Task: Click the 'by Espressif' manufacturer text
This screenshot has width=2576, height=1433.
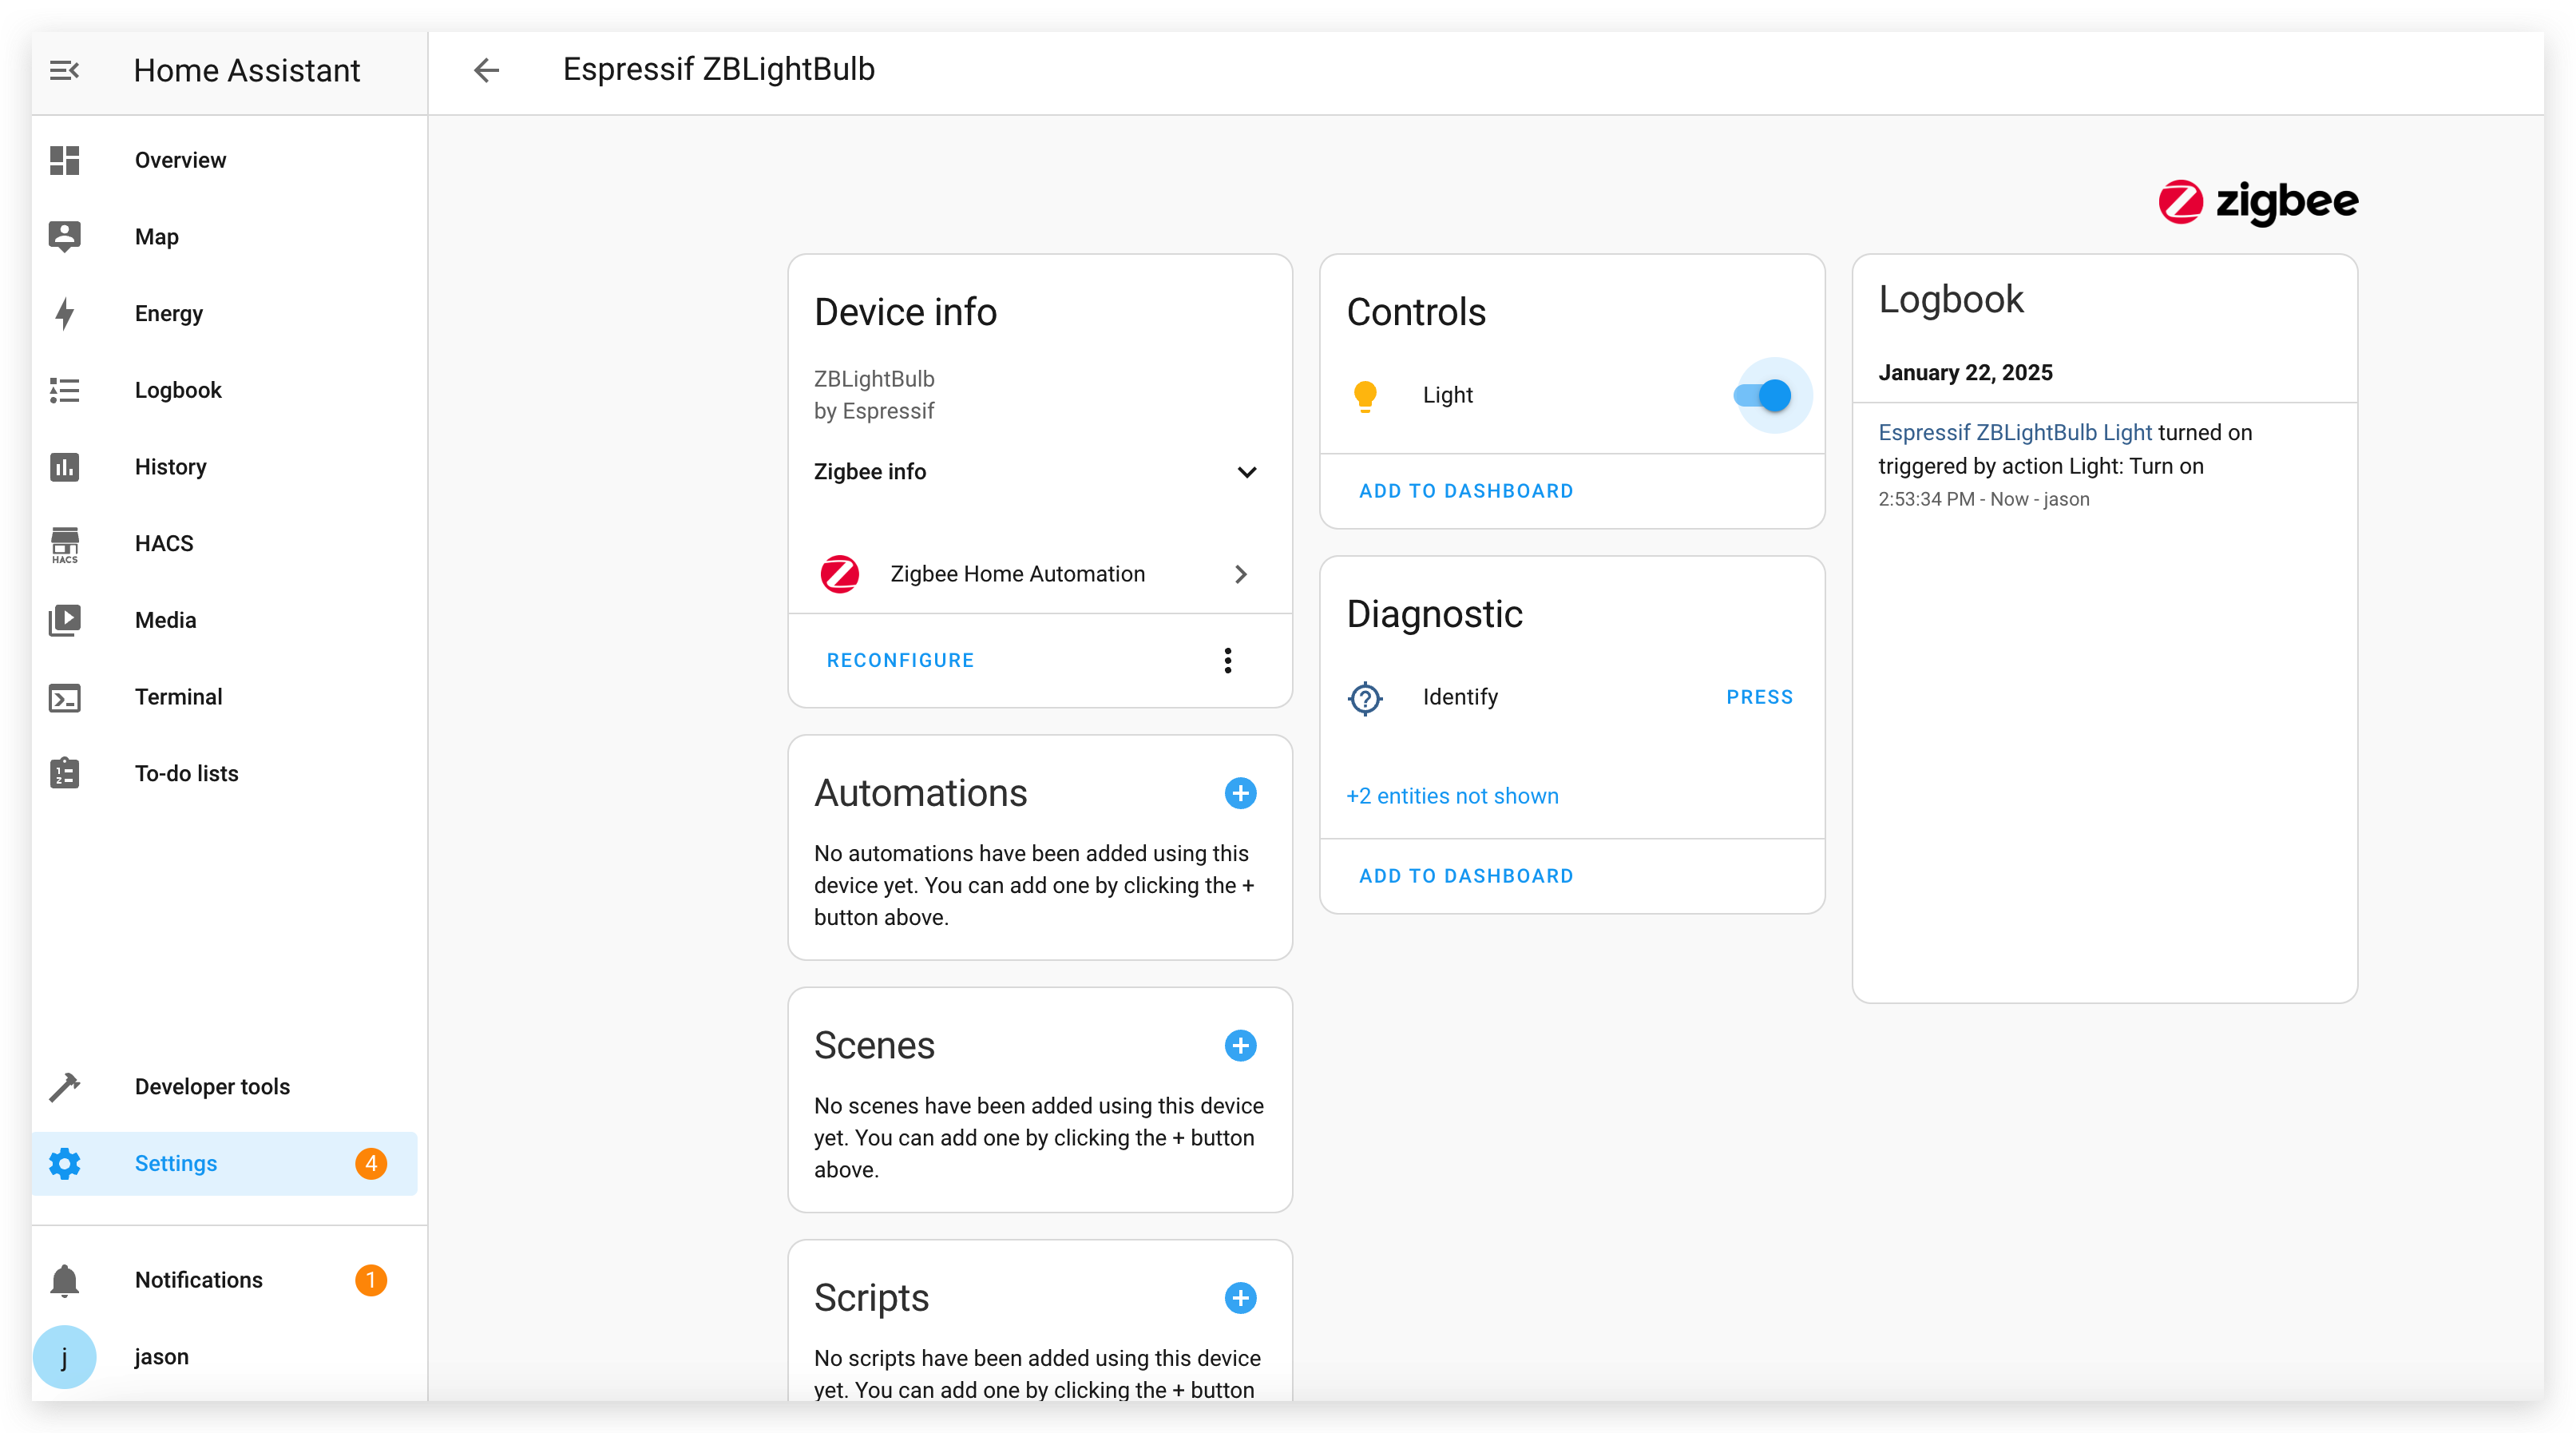Action: [874, 411]
